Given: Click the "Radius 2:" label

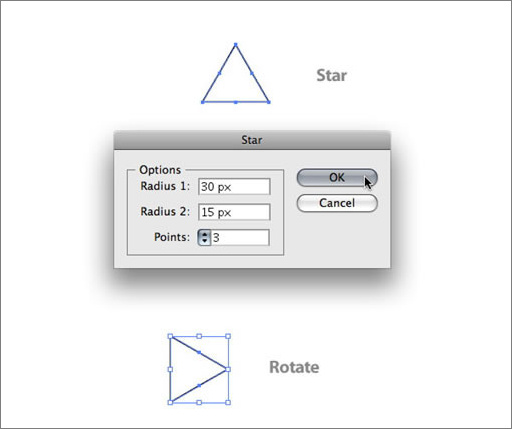Looking at the screenshot, I should coord(165,211).
